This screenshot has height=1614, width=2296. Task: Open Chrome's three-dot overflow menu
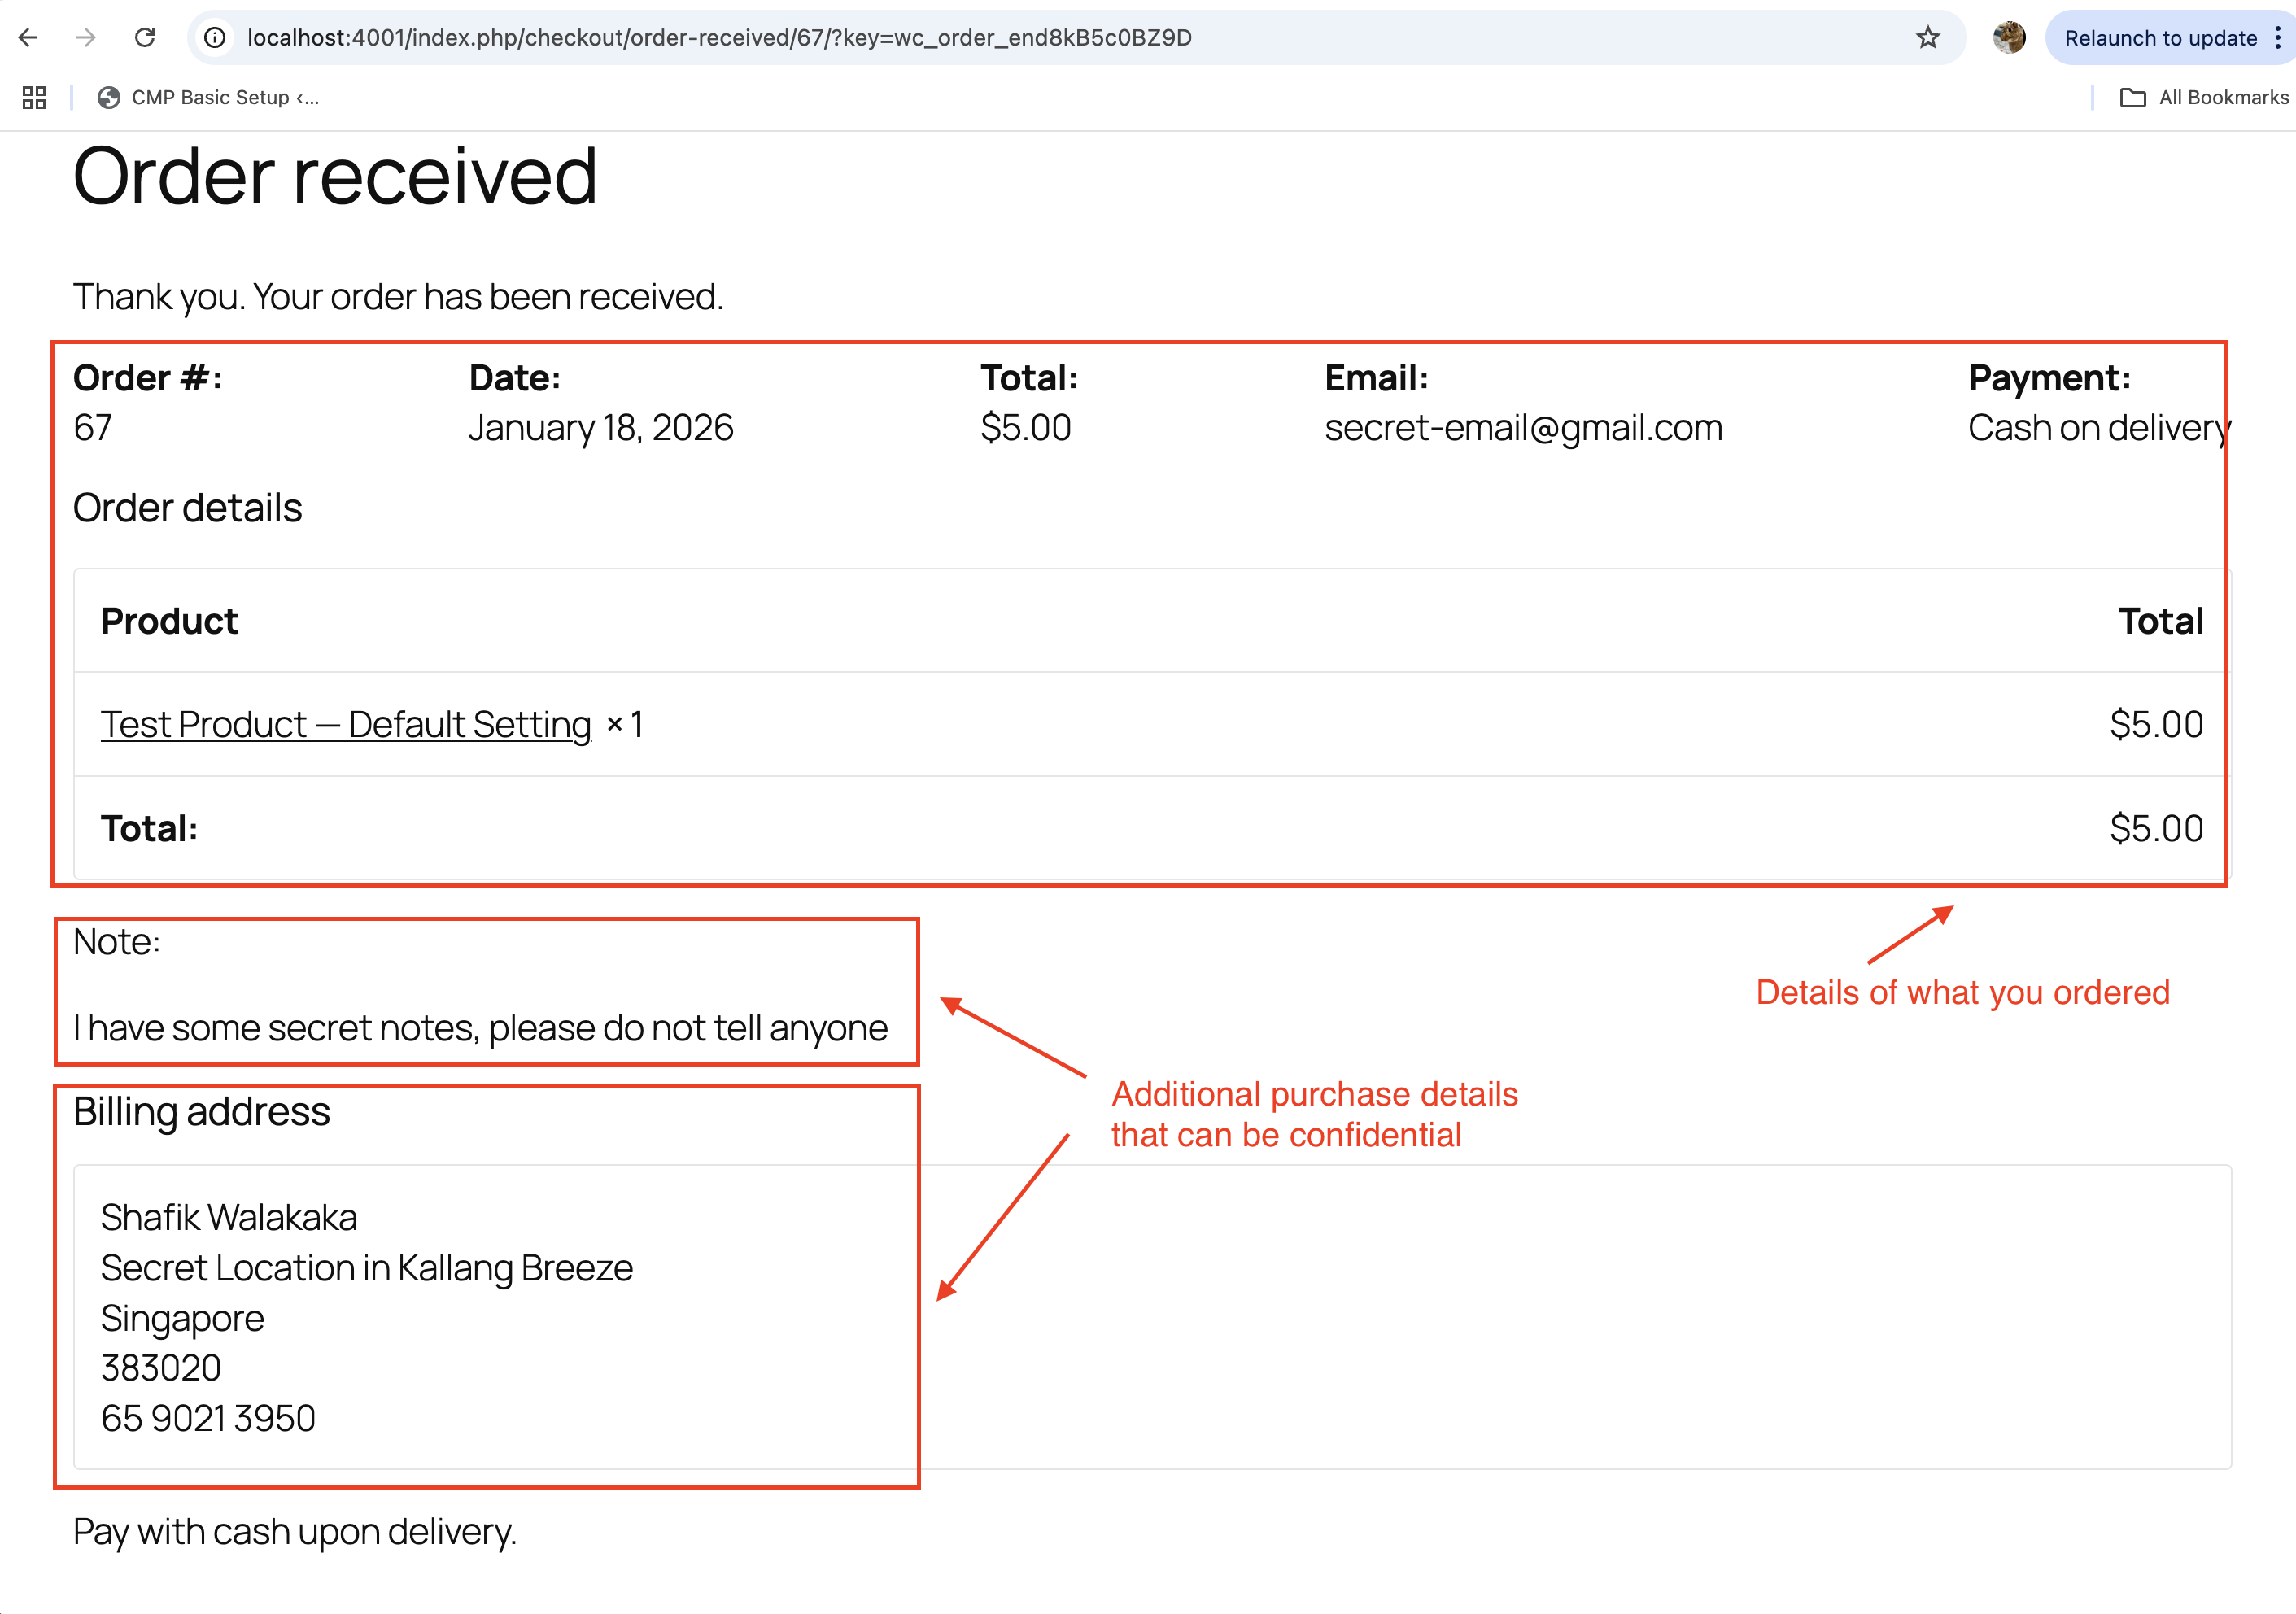2277,38
